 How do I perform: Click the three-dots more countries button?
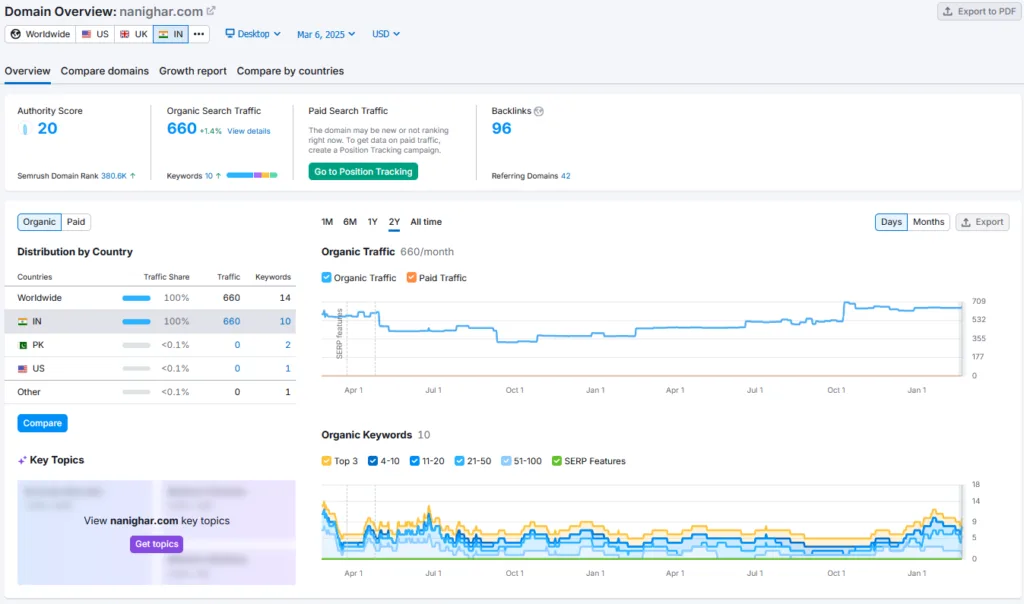coord(199,34)
